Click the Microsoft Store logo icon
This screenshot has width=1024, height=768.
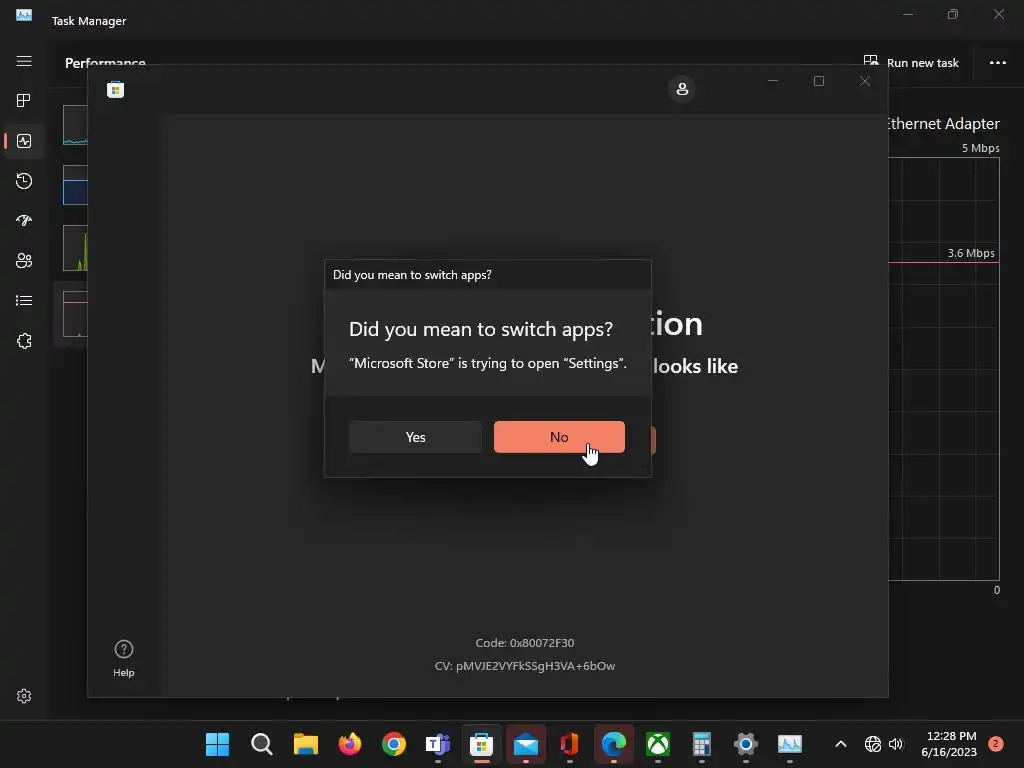pyautogui.click(x=116, y=89)
